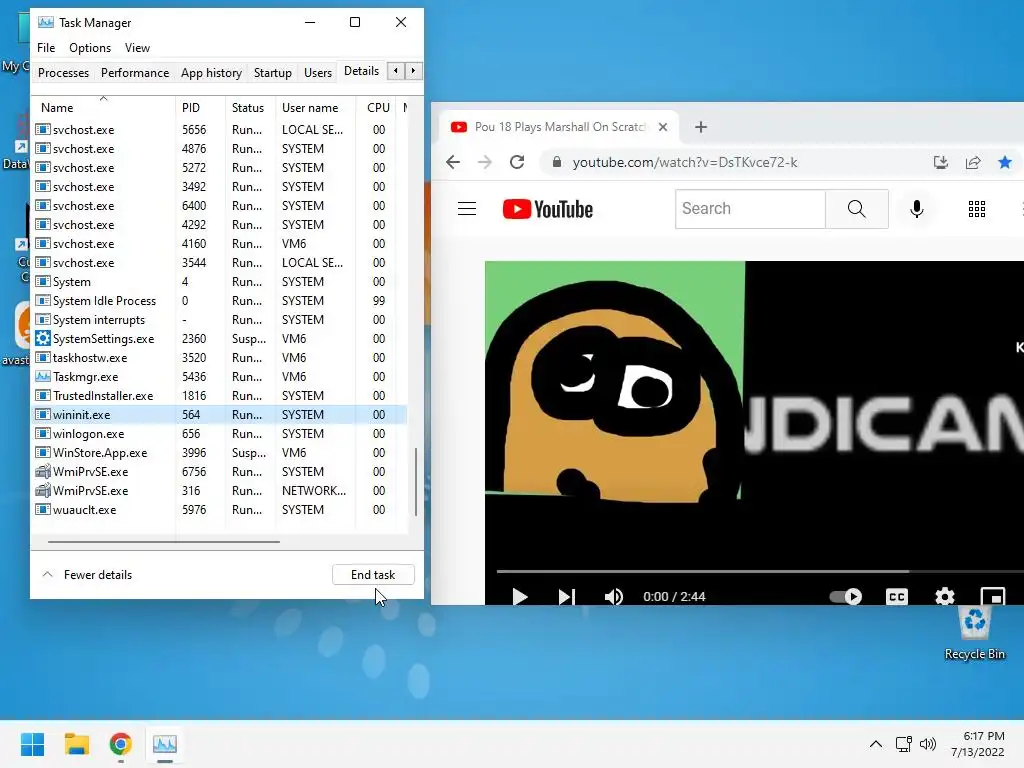Bookmark this page with the star icon
Viewport: 1024px width, 768px height.
pos(1004,162)
